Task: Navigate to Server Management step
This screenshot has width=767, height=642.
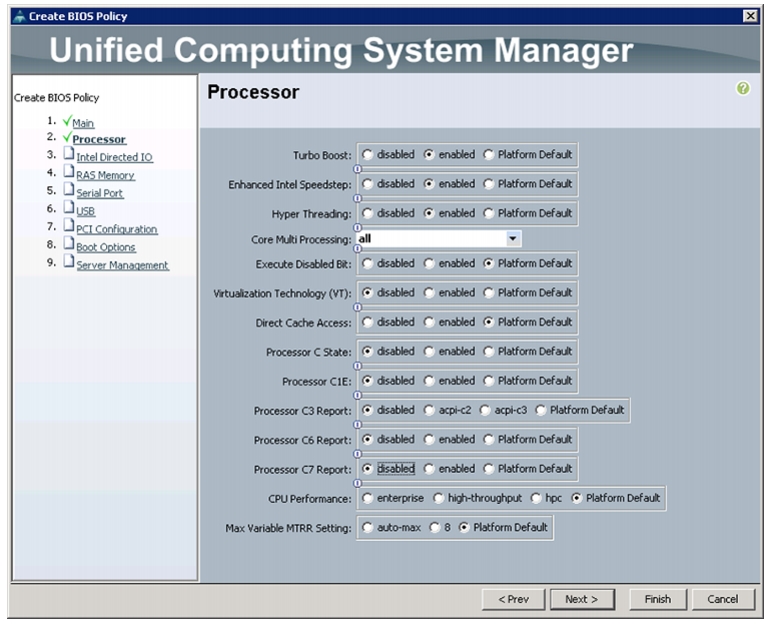Action: [122, 265]
